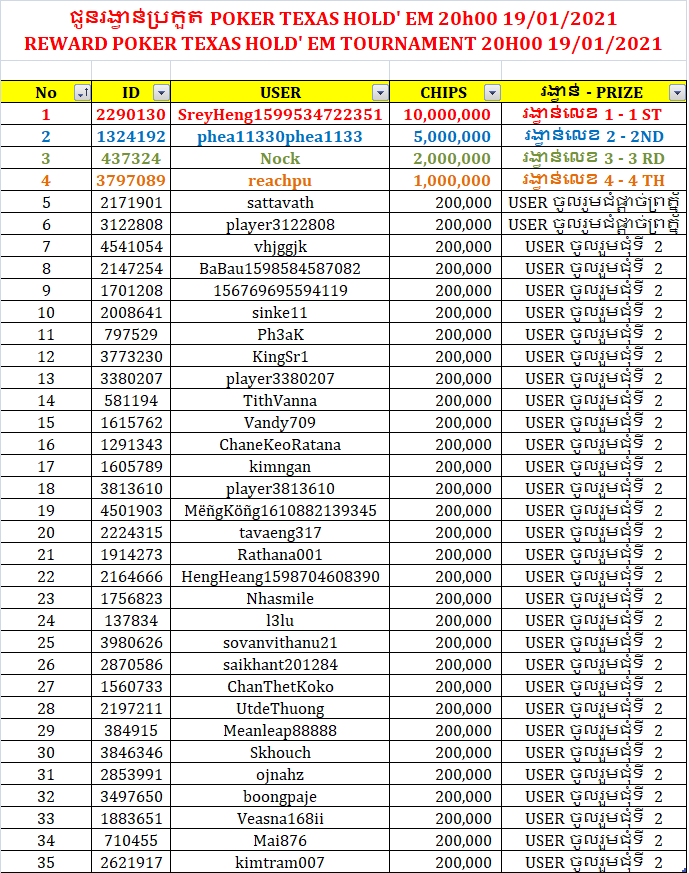This screenshot has width=689, height=873.
Task: Select username 156769695594119
Action: tap(280, 290)
